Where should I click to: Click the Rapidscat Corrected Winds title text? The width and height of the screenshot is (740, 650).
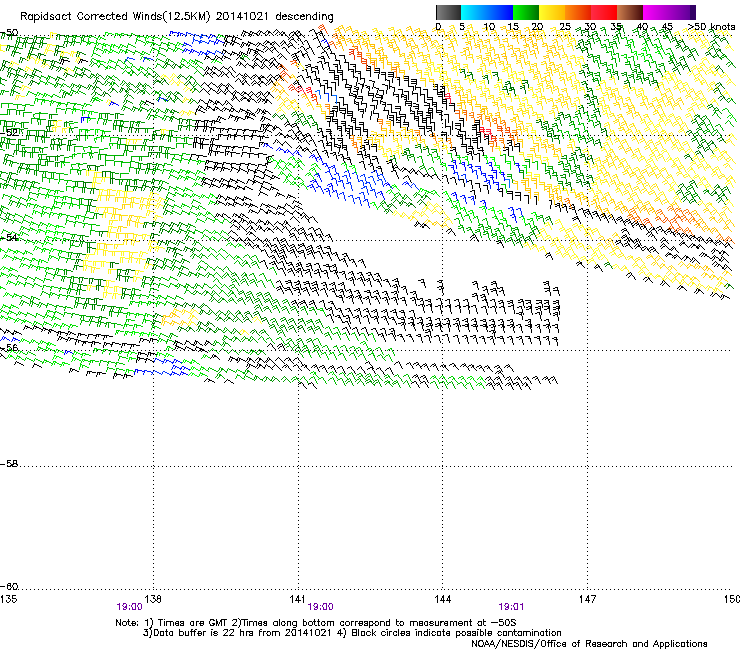pos(177,17)
